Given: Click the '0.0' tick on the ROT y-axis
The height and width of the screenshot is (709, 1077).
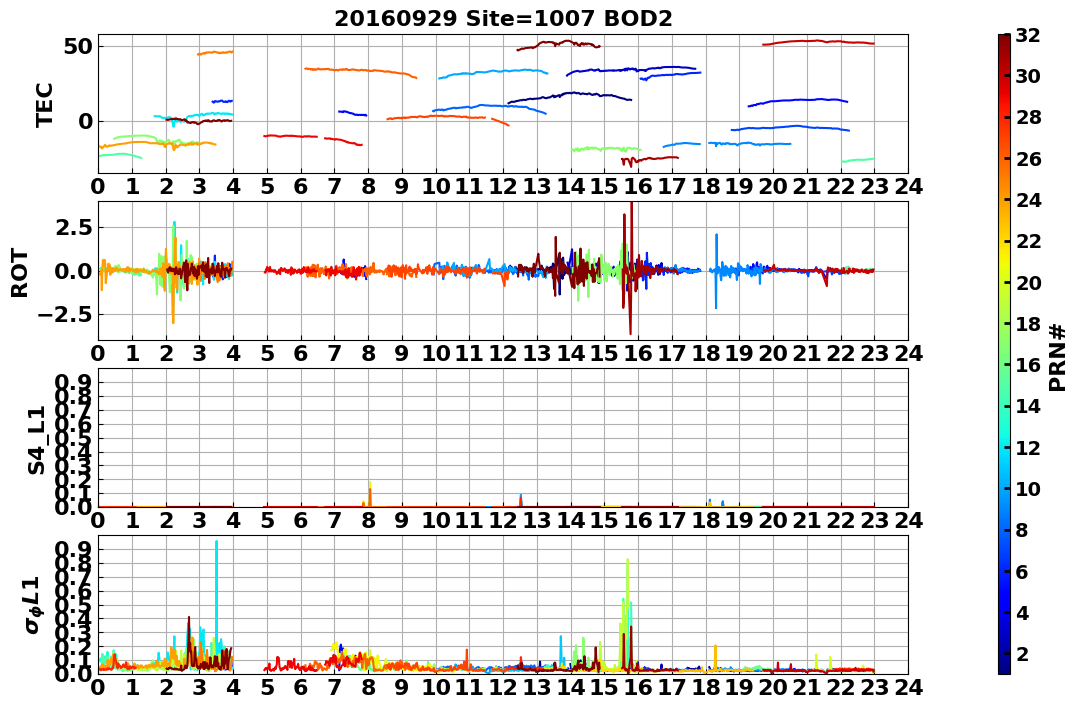Looking at the screenshot, I should [x=74, y=271].
